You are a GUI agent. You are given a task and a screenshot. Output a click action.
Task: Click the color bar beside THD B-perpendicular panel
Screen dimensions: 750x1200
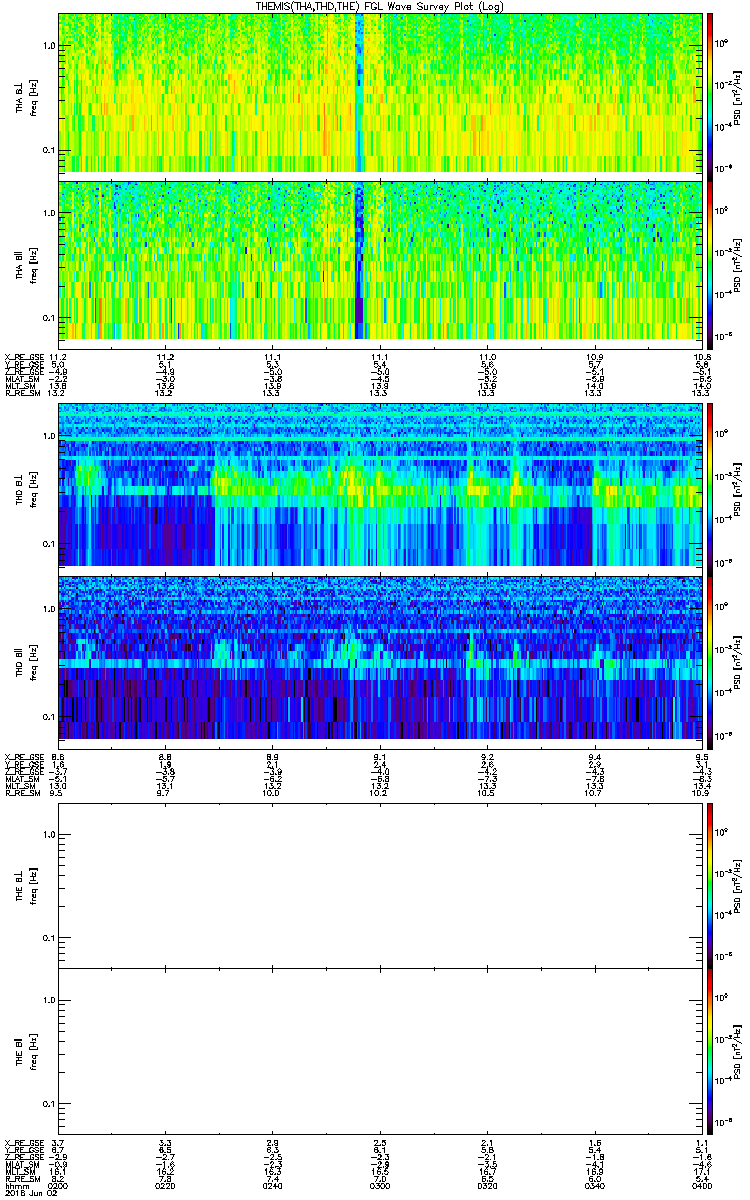click(710, 485)
